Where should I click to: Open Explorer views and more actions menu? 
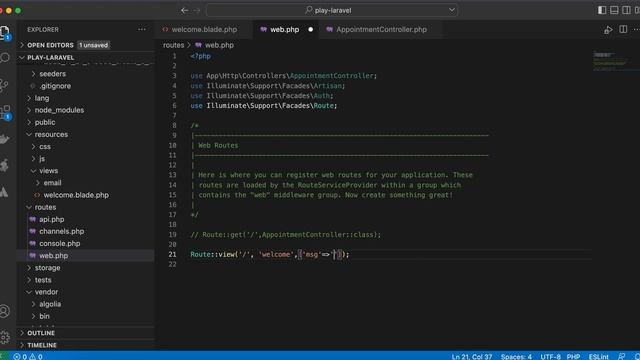142,29
